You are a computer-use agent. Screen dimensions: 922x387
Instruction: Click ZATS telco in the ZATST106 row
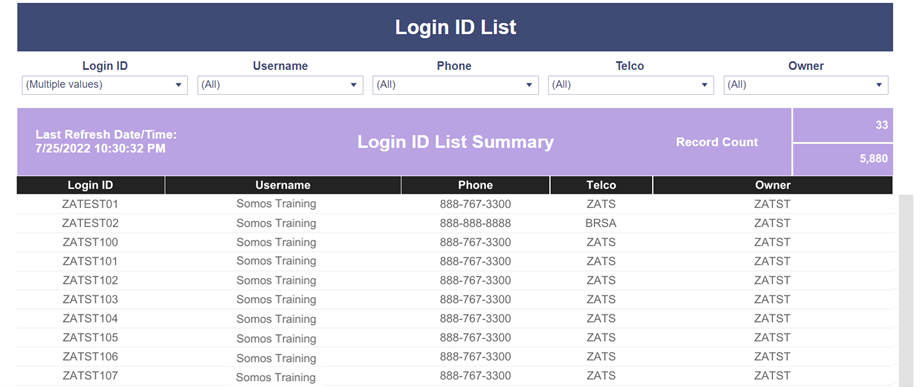(601, 356)
